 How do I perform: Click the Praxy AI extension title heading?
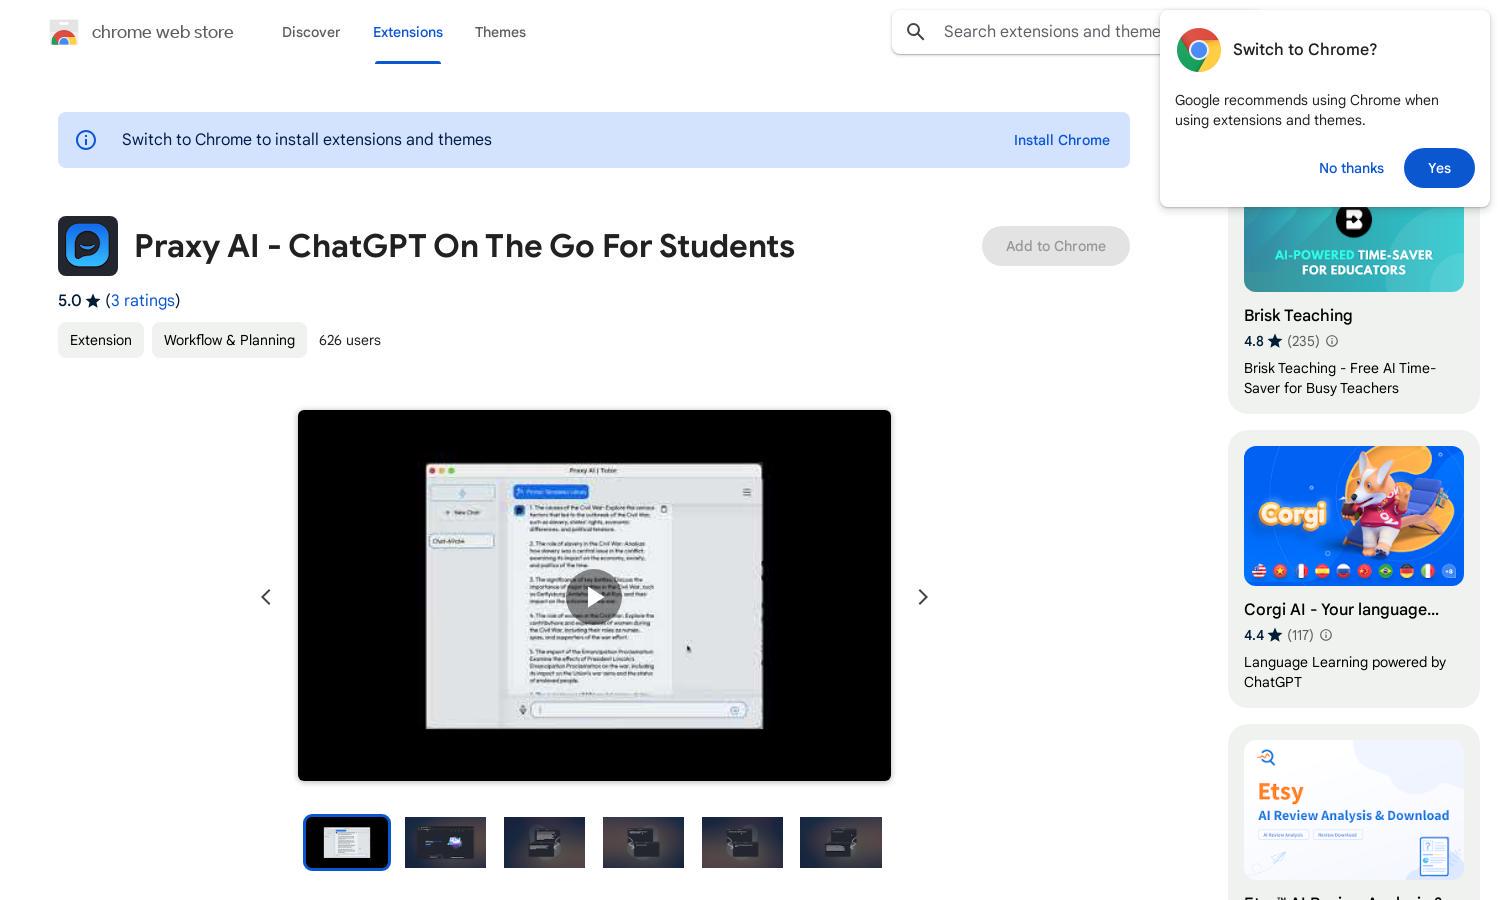(464, 246)
